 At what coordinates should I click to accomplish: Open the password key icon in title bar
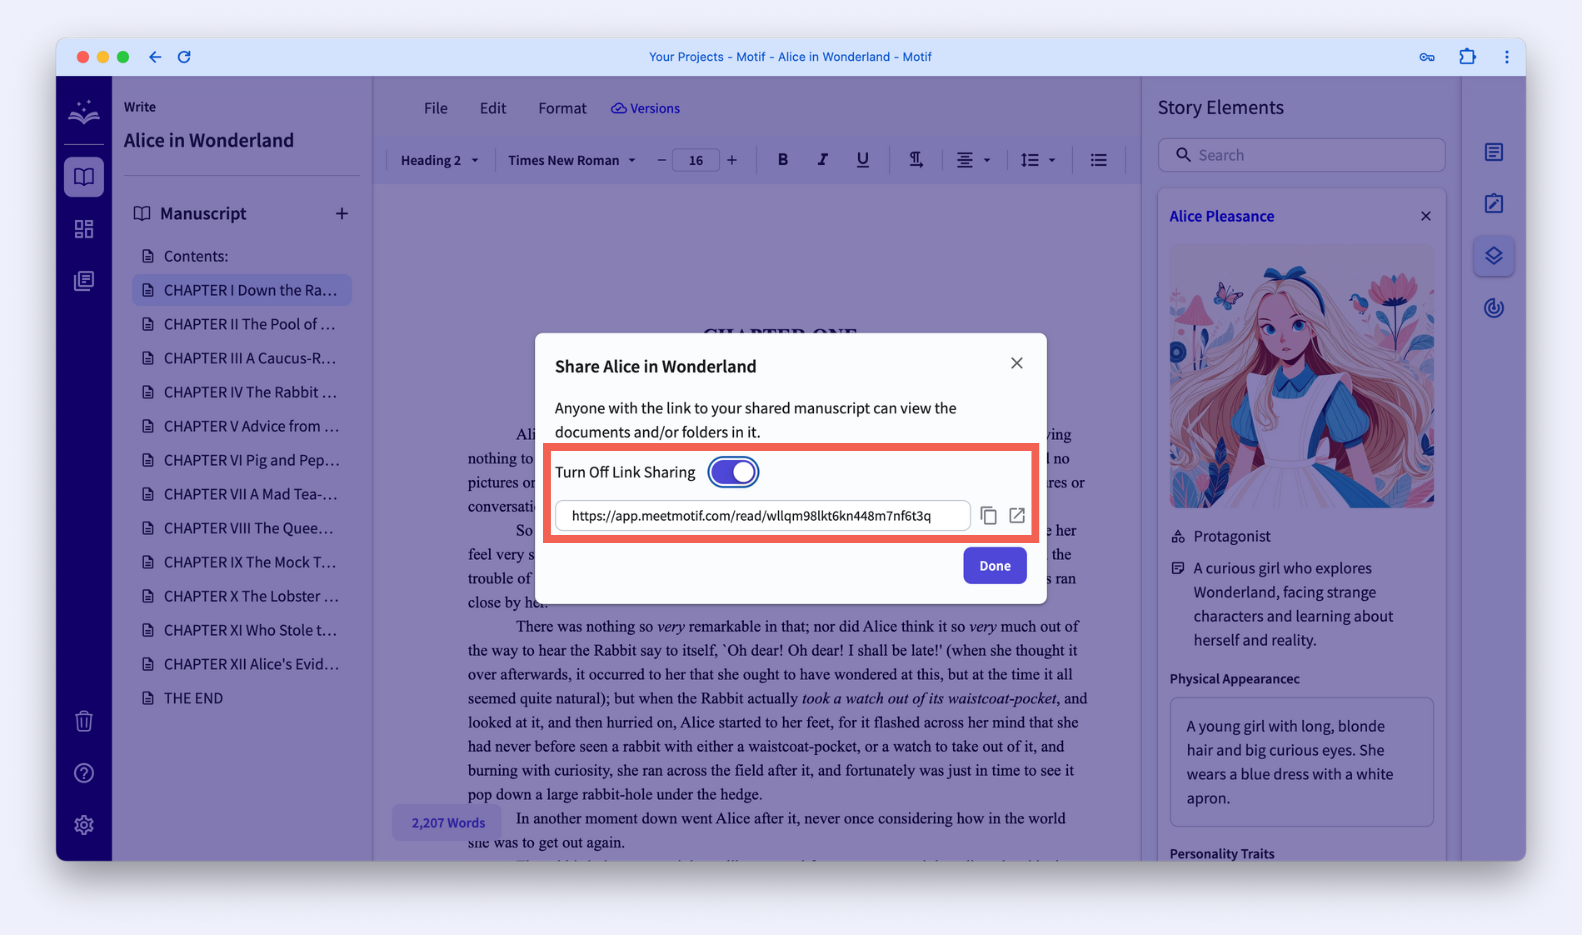click(1427, 57)
